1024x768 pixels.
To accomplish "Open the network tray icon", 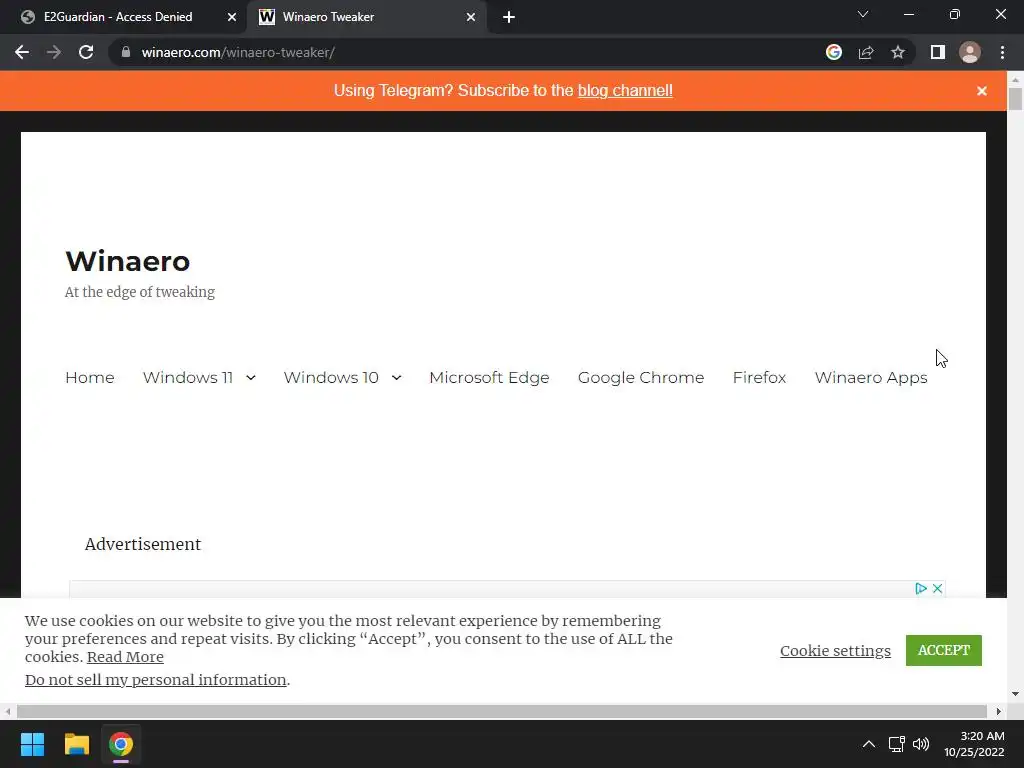I will pos(897,744).
